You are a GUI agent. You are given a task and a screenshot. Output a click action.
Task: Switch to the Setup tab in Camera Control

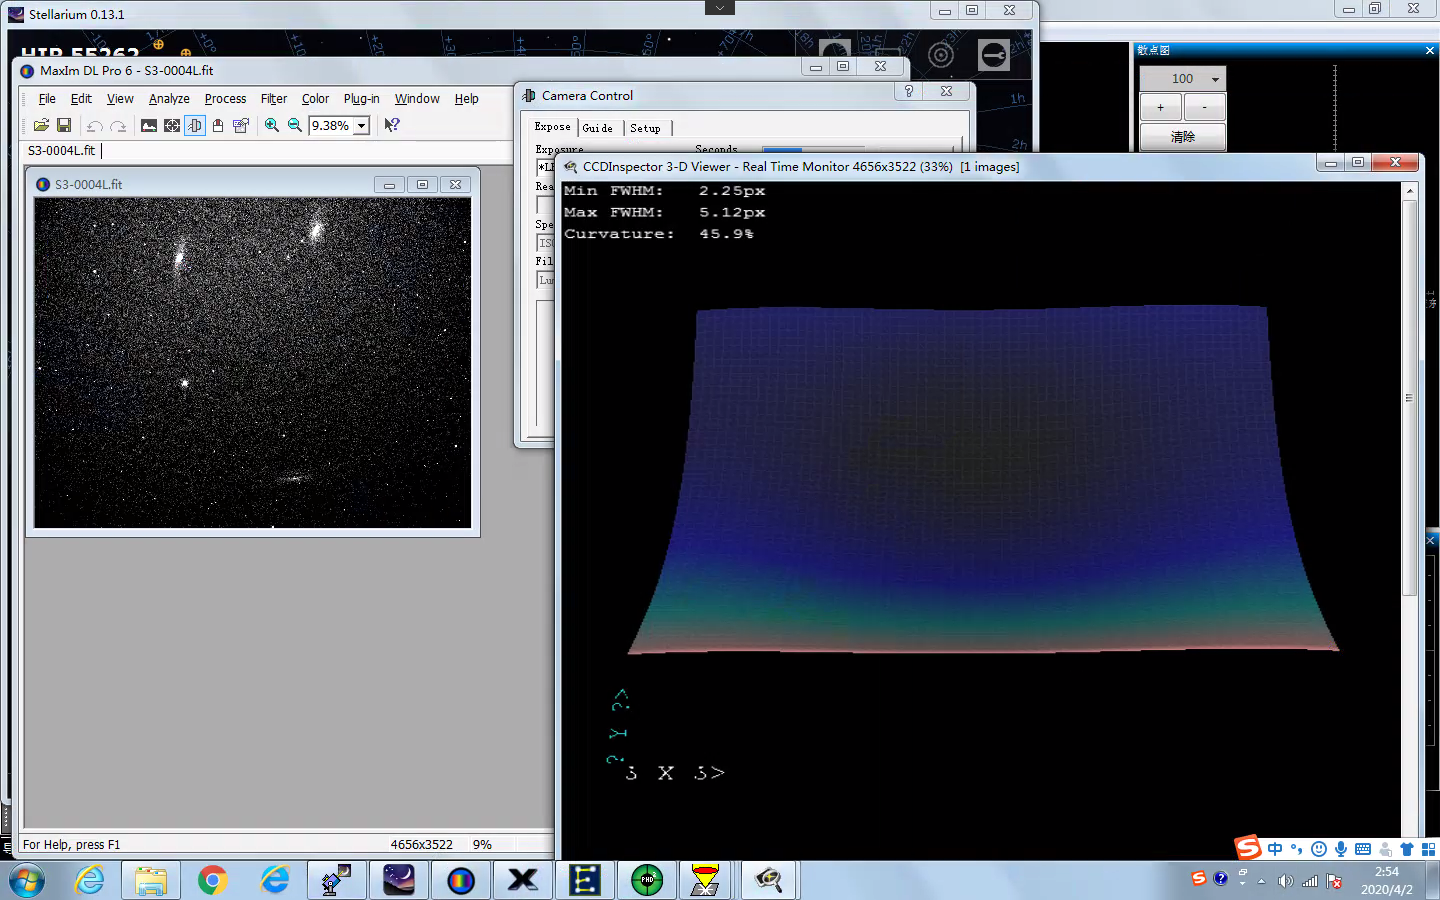point(646,128)
